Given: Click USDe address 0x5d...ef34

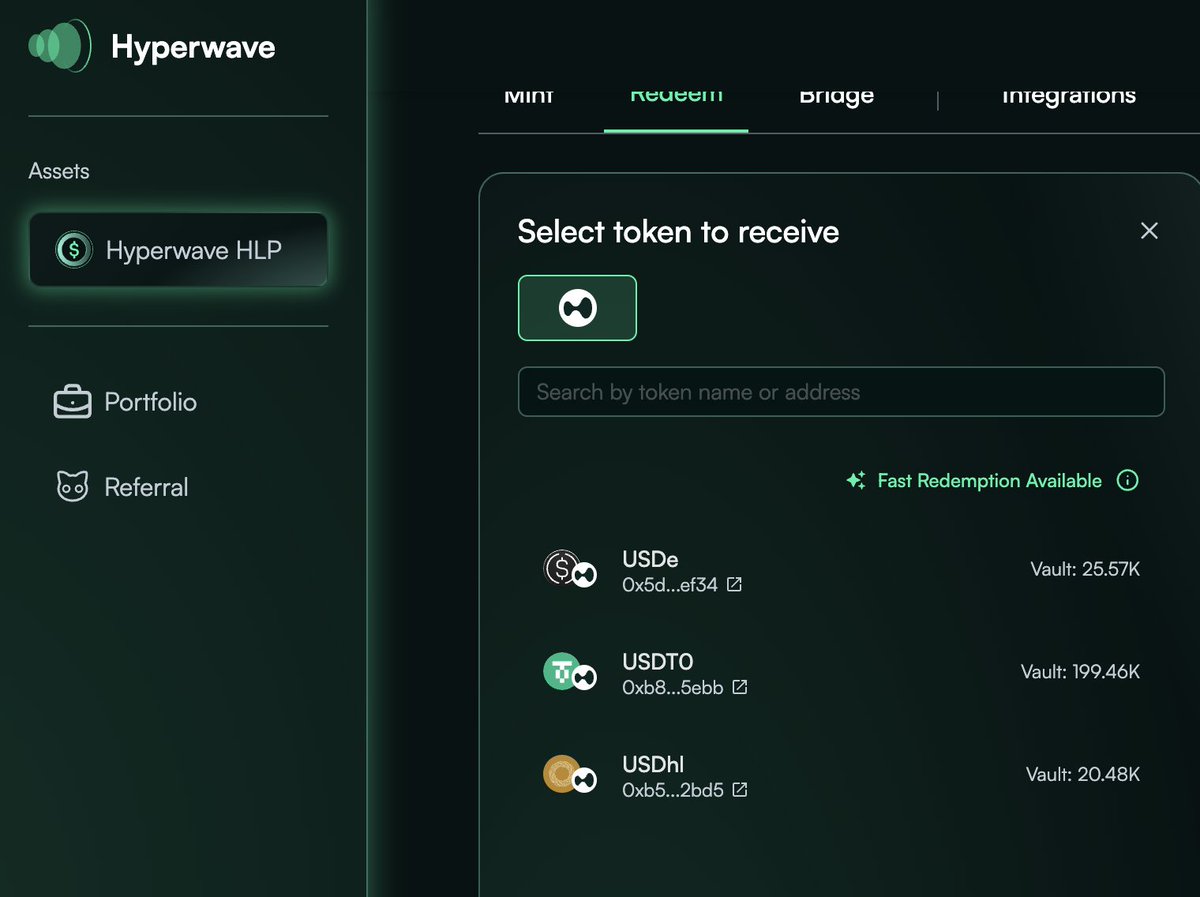Looking at the screenshot, I should point(670,585).
